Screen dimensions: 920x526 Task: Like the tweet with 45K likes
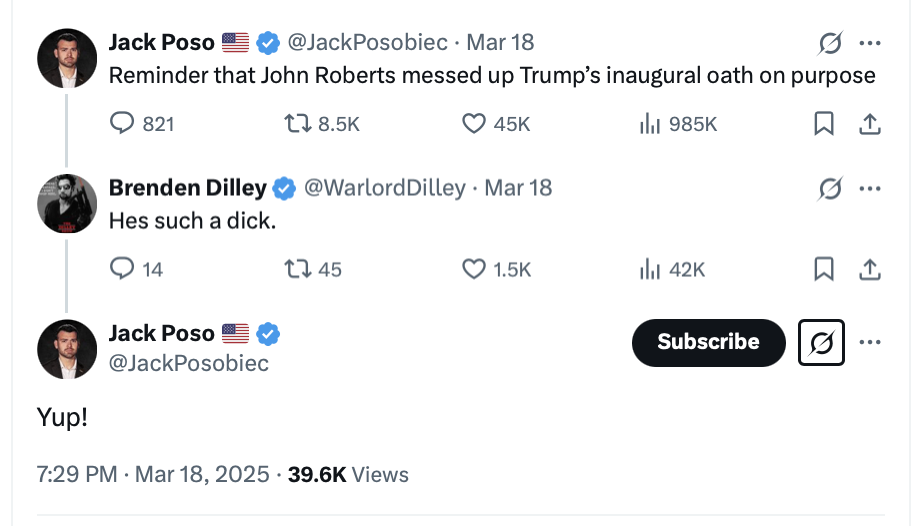[473, 124]
